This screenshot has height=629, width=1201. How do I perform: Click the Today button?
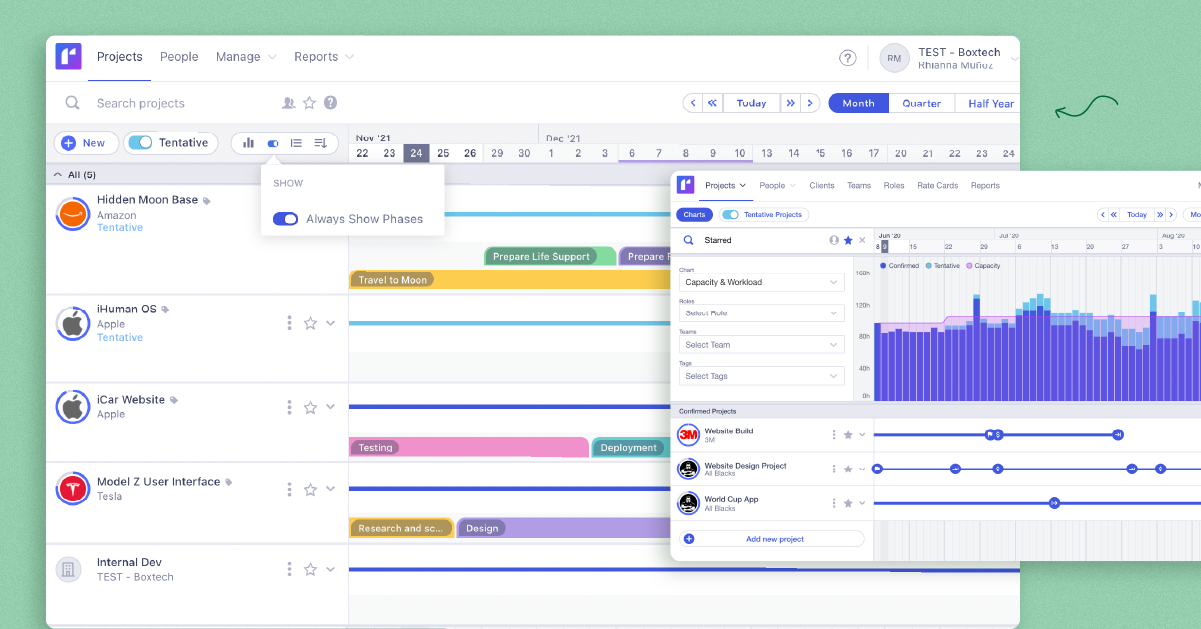click(751, 103)
